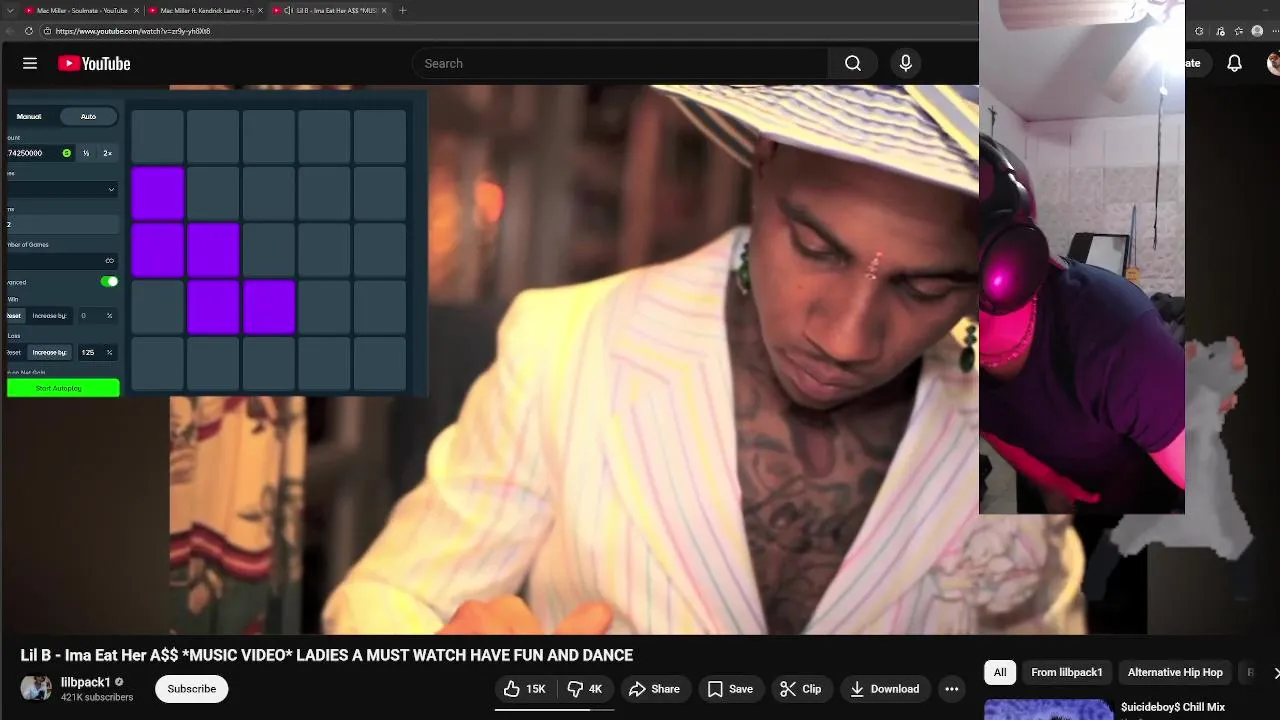This screenshot has height=720, width=1280.
Task: Create a Clip of this video
Action: [x=800, y=689]
